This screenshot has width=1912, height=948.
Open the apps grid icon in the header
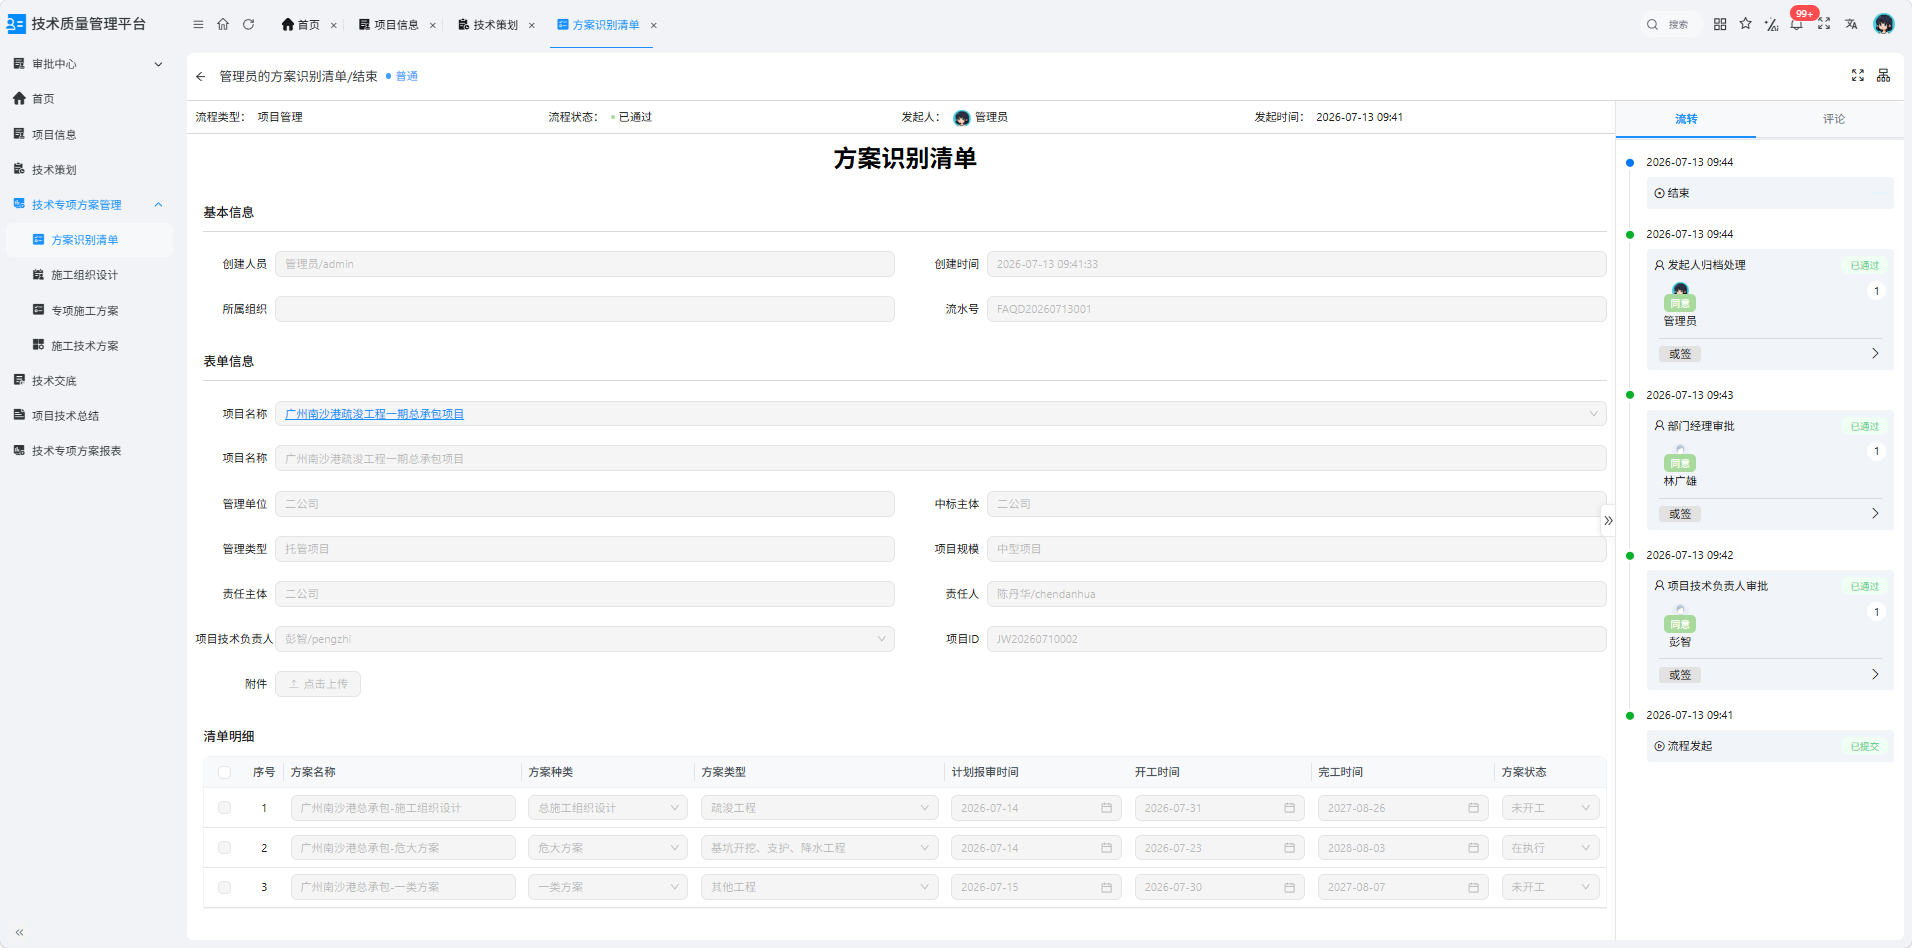coord(1720,24)
